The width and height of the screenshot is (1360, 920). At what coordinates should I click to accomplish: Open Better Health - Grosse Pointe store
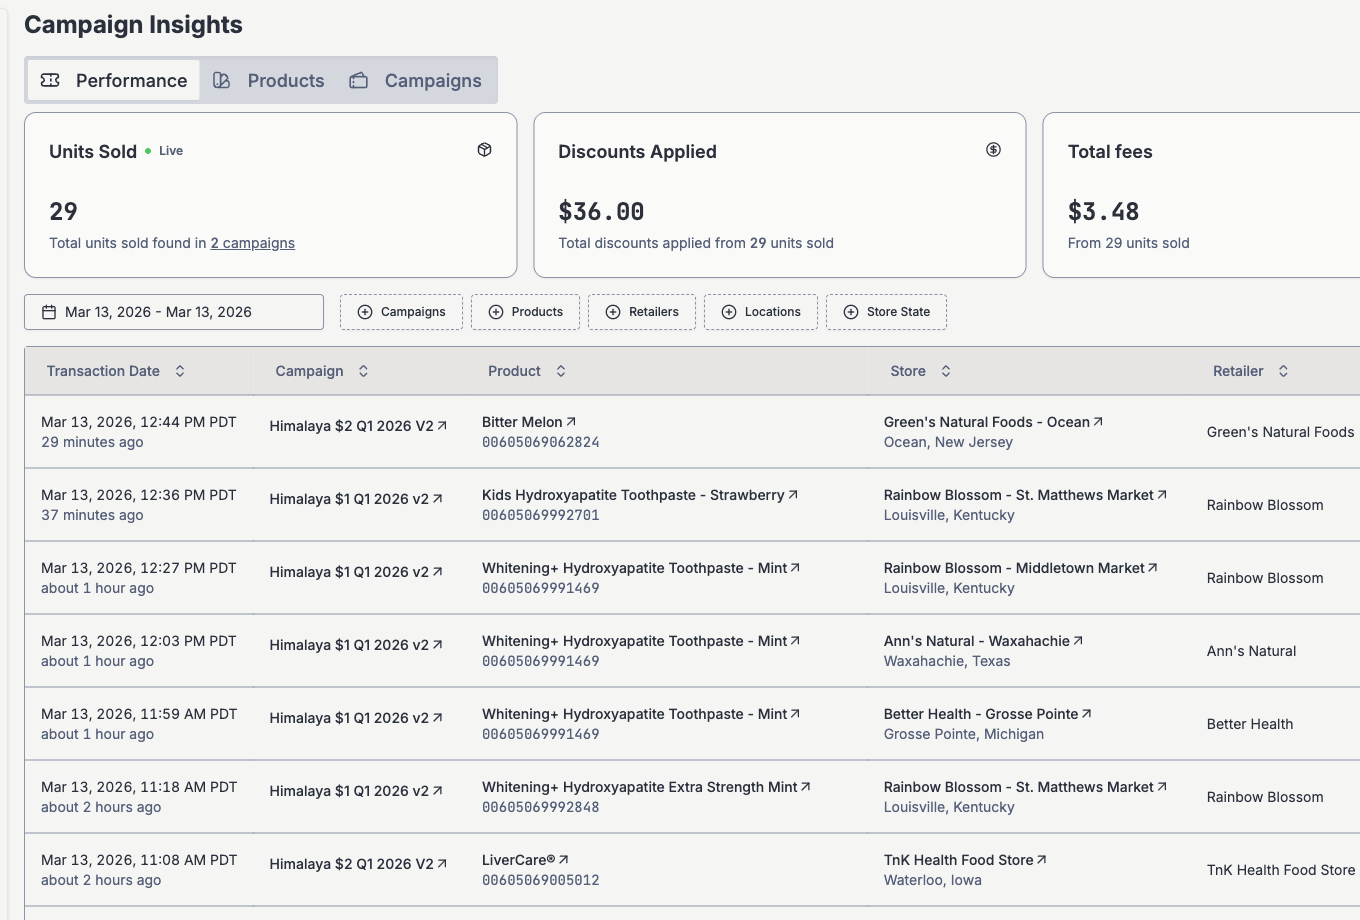(988, 714)
